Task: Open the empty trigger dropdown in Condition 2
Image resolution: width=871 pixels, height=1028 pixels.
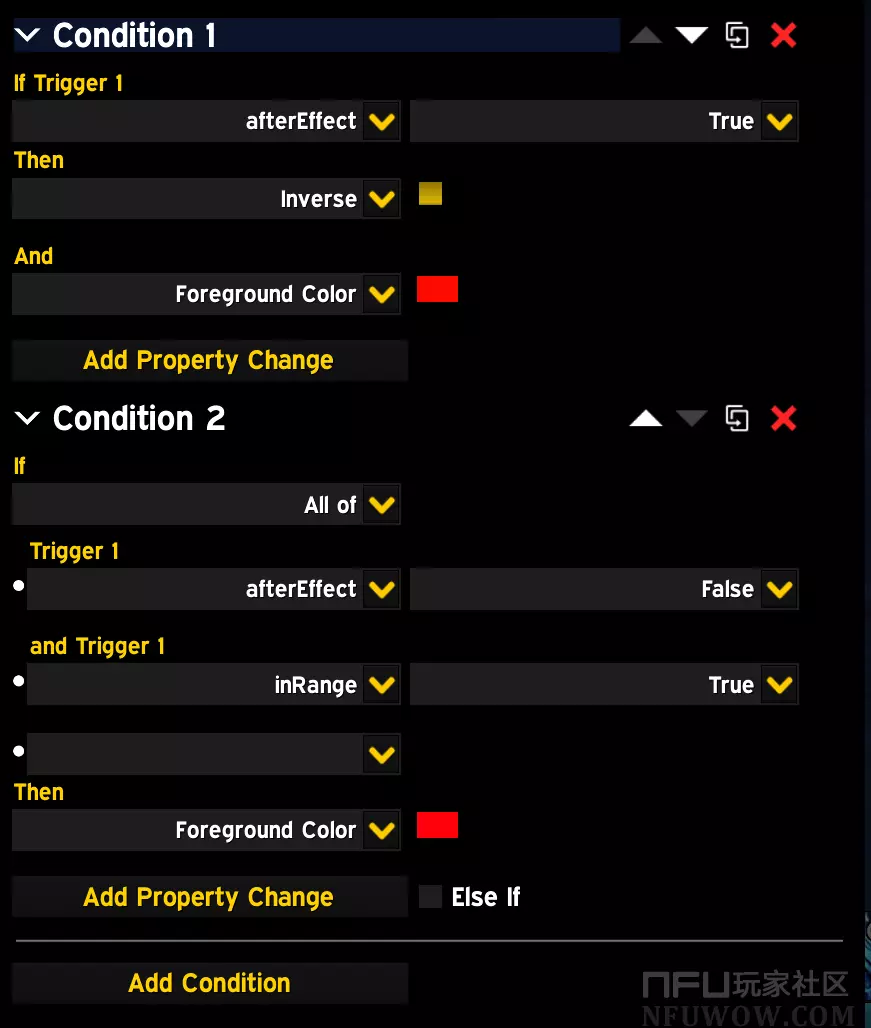Action: coord(381,755)
